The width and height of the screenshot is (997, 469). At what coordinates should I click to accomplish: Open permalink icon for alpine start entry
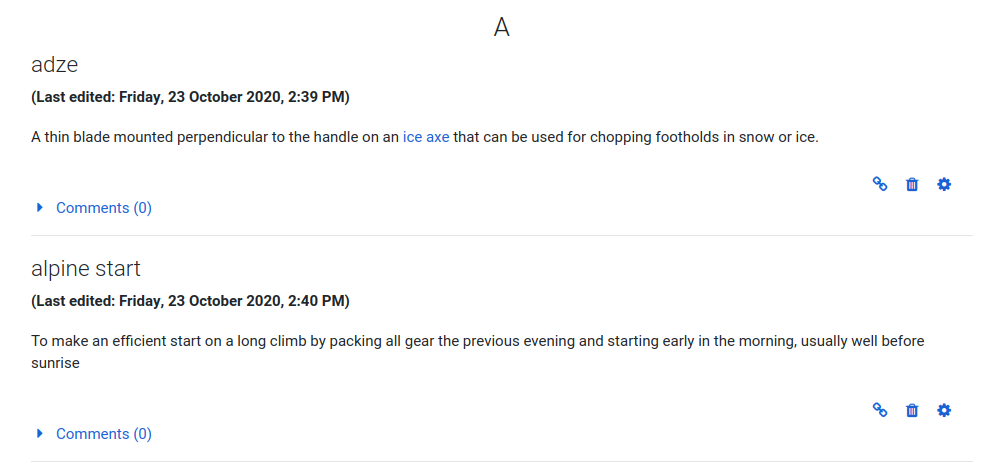point(879,410)
